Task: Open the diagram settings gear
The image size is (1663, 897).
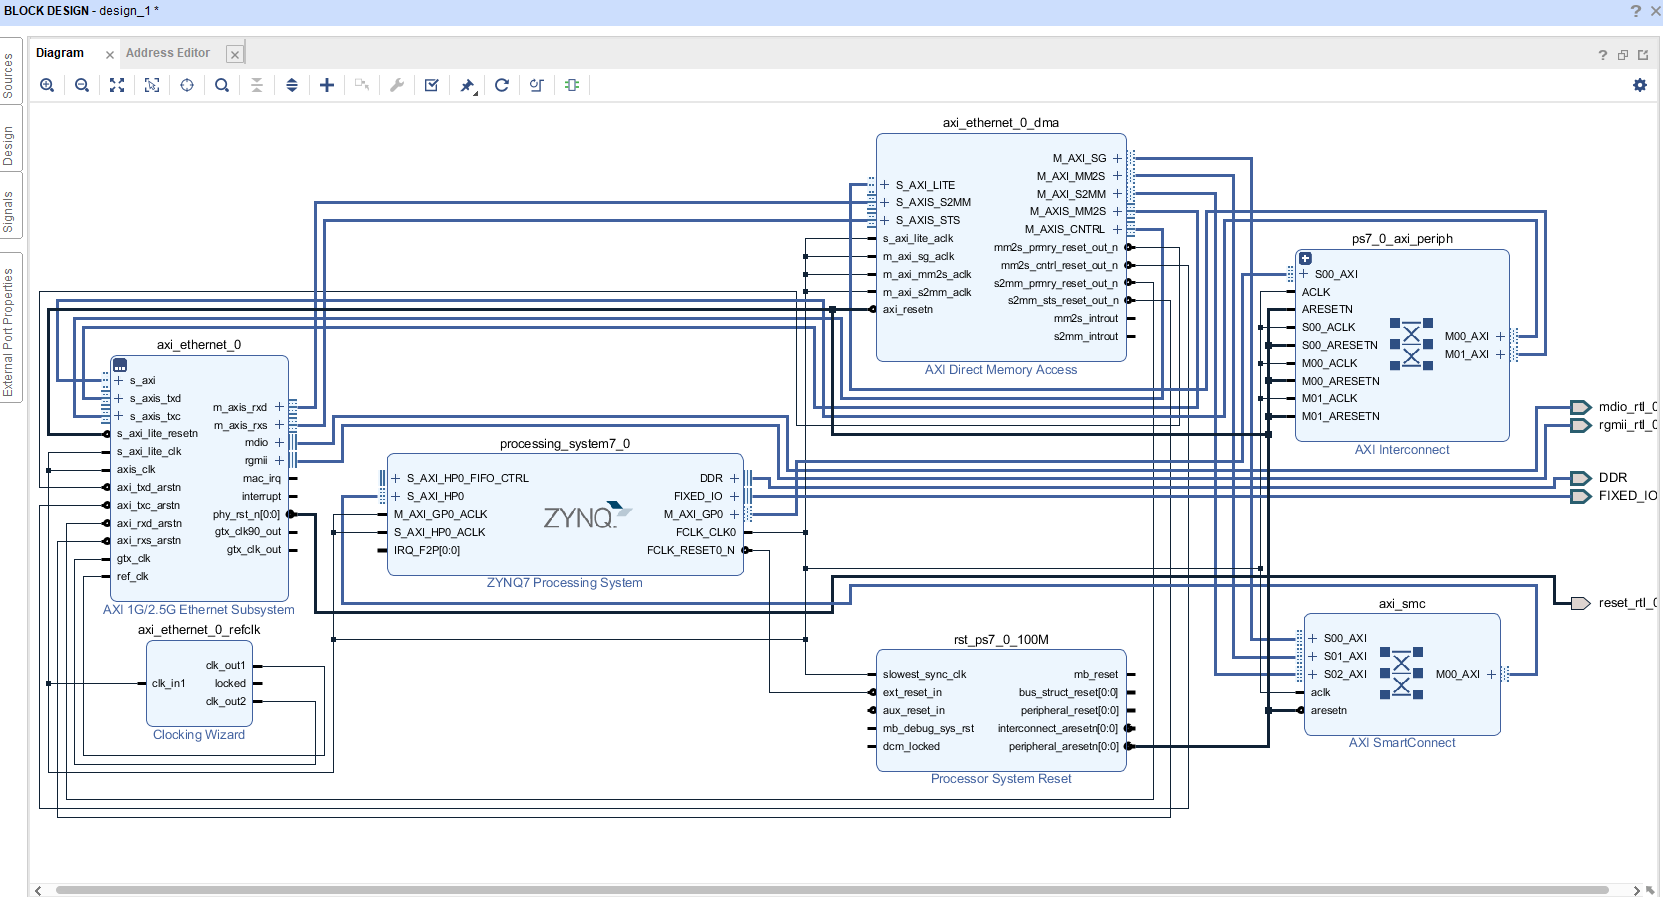Action: coord(1640,85)
